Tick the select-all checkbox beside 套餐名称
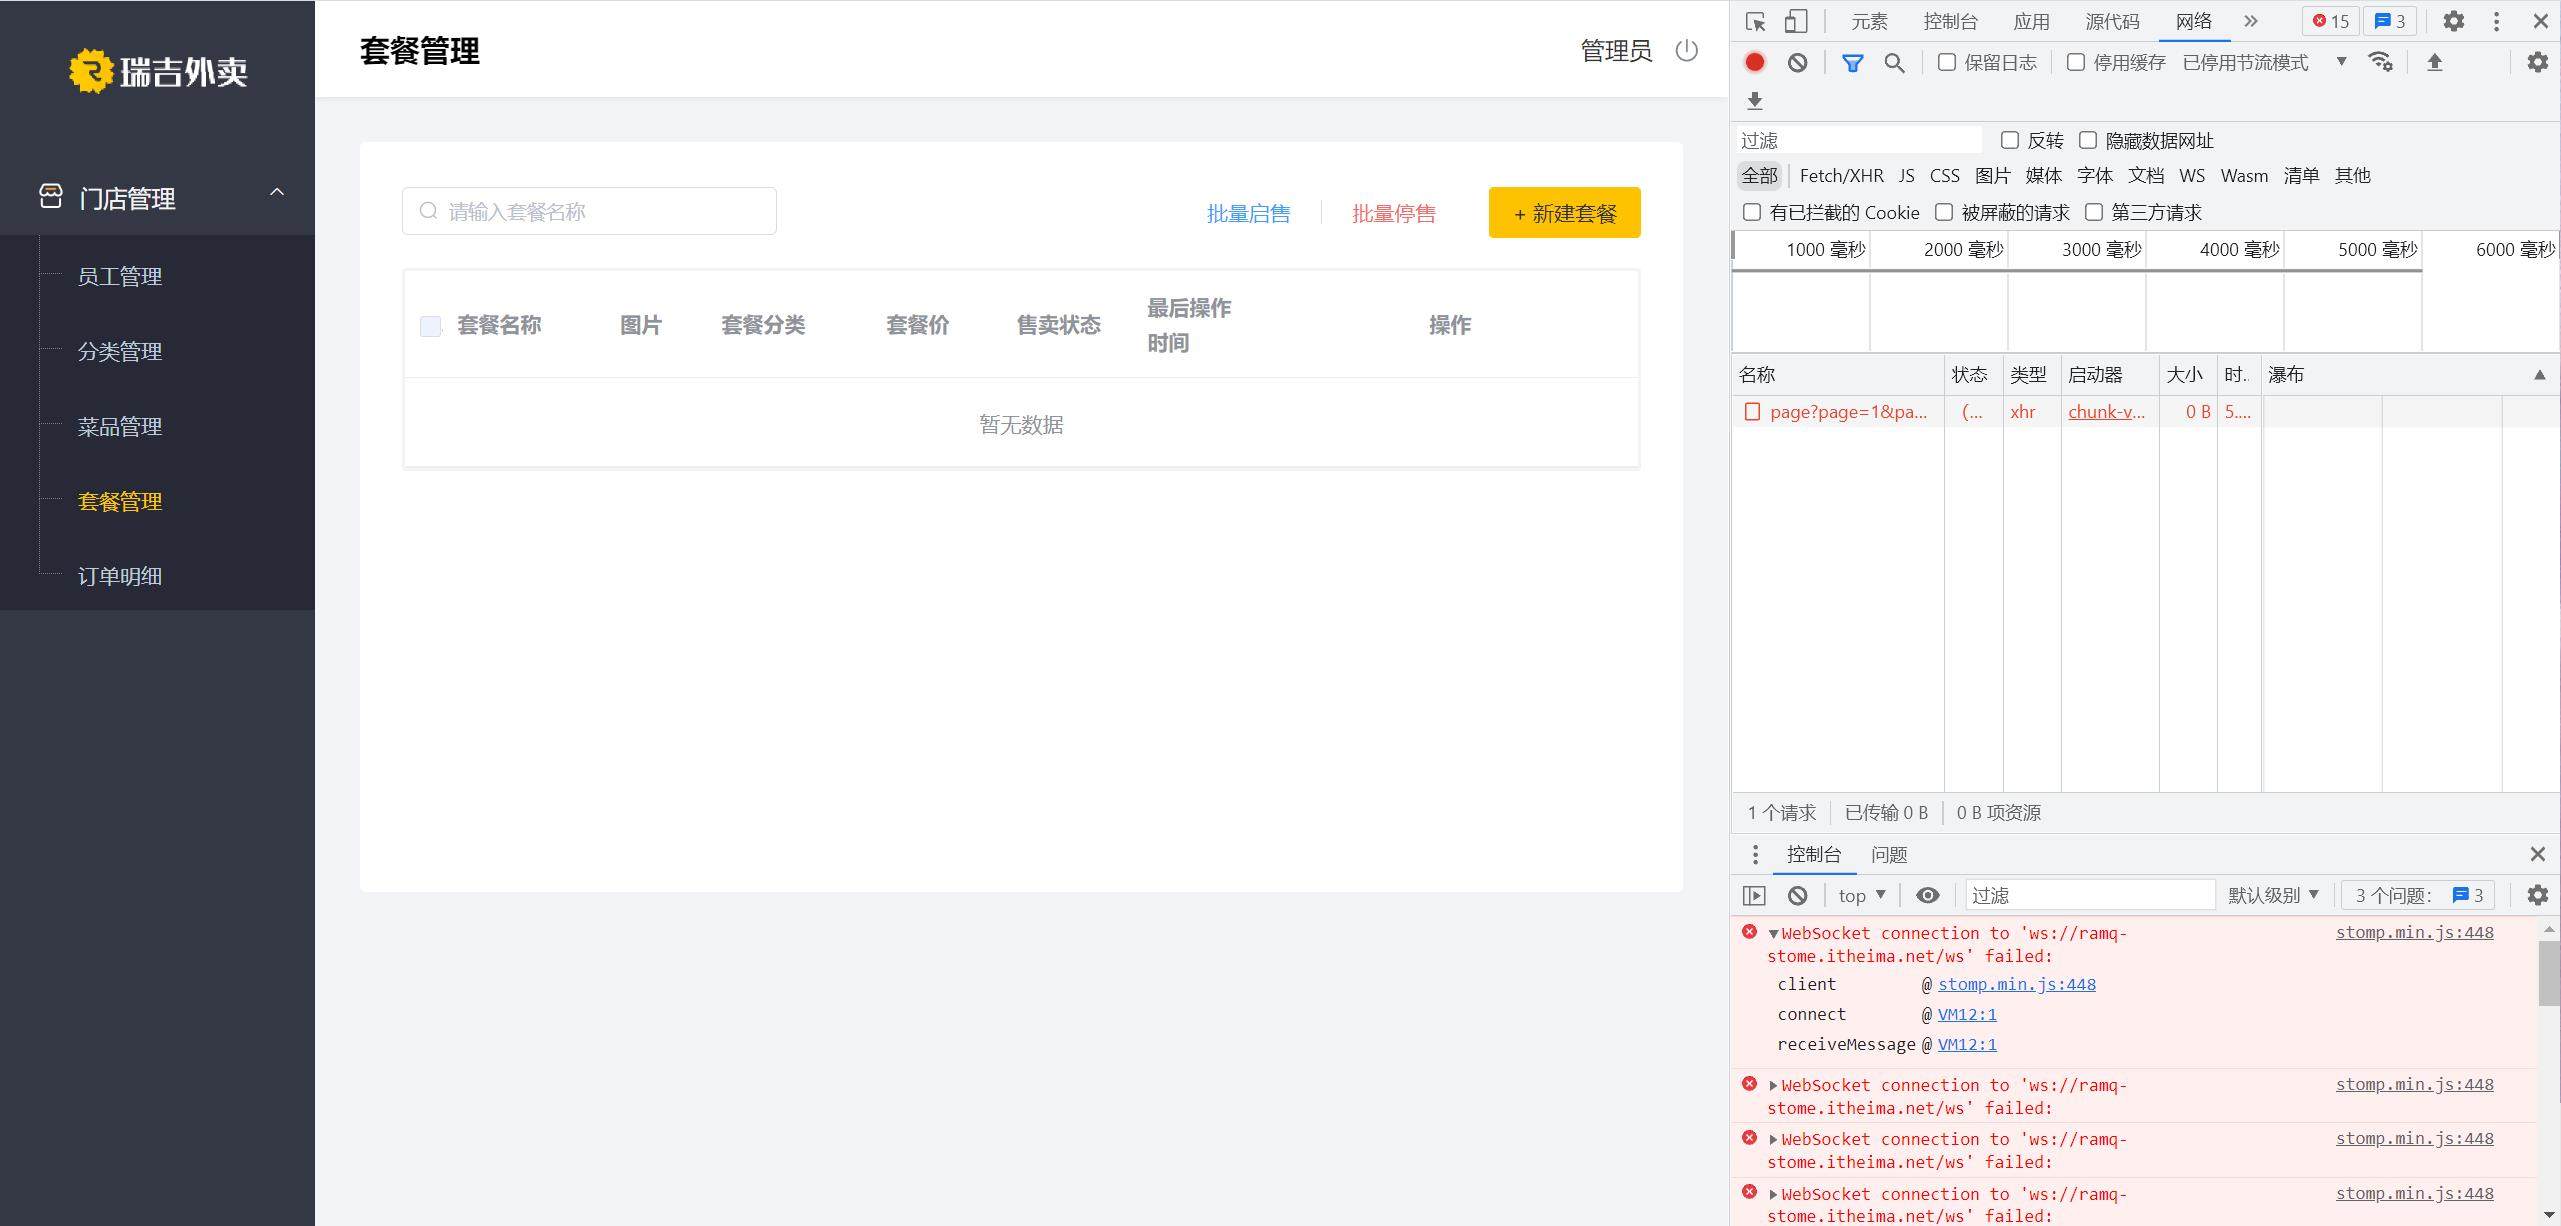 tap(430, 326)
